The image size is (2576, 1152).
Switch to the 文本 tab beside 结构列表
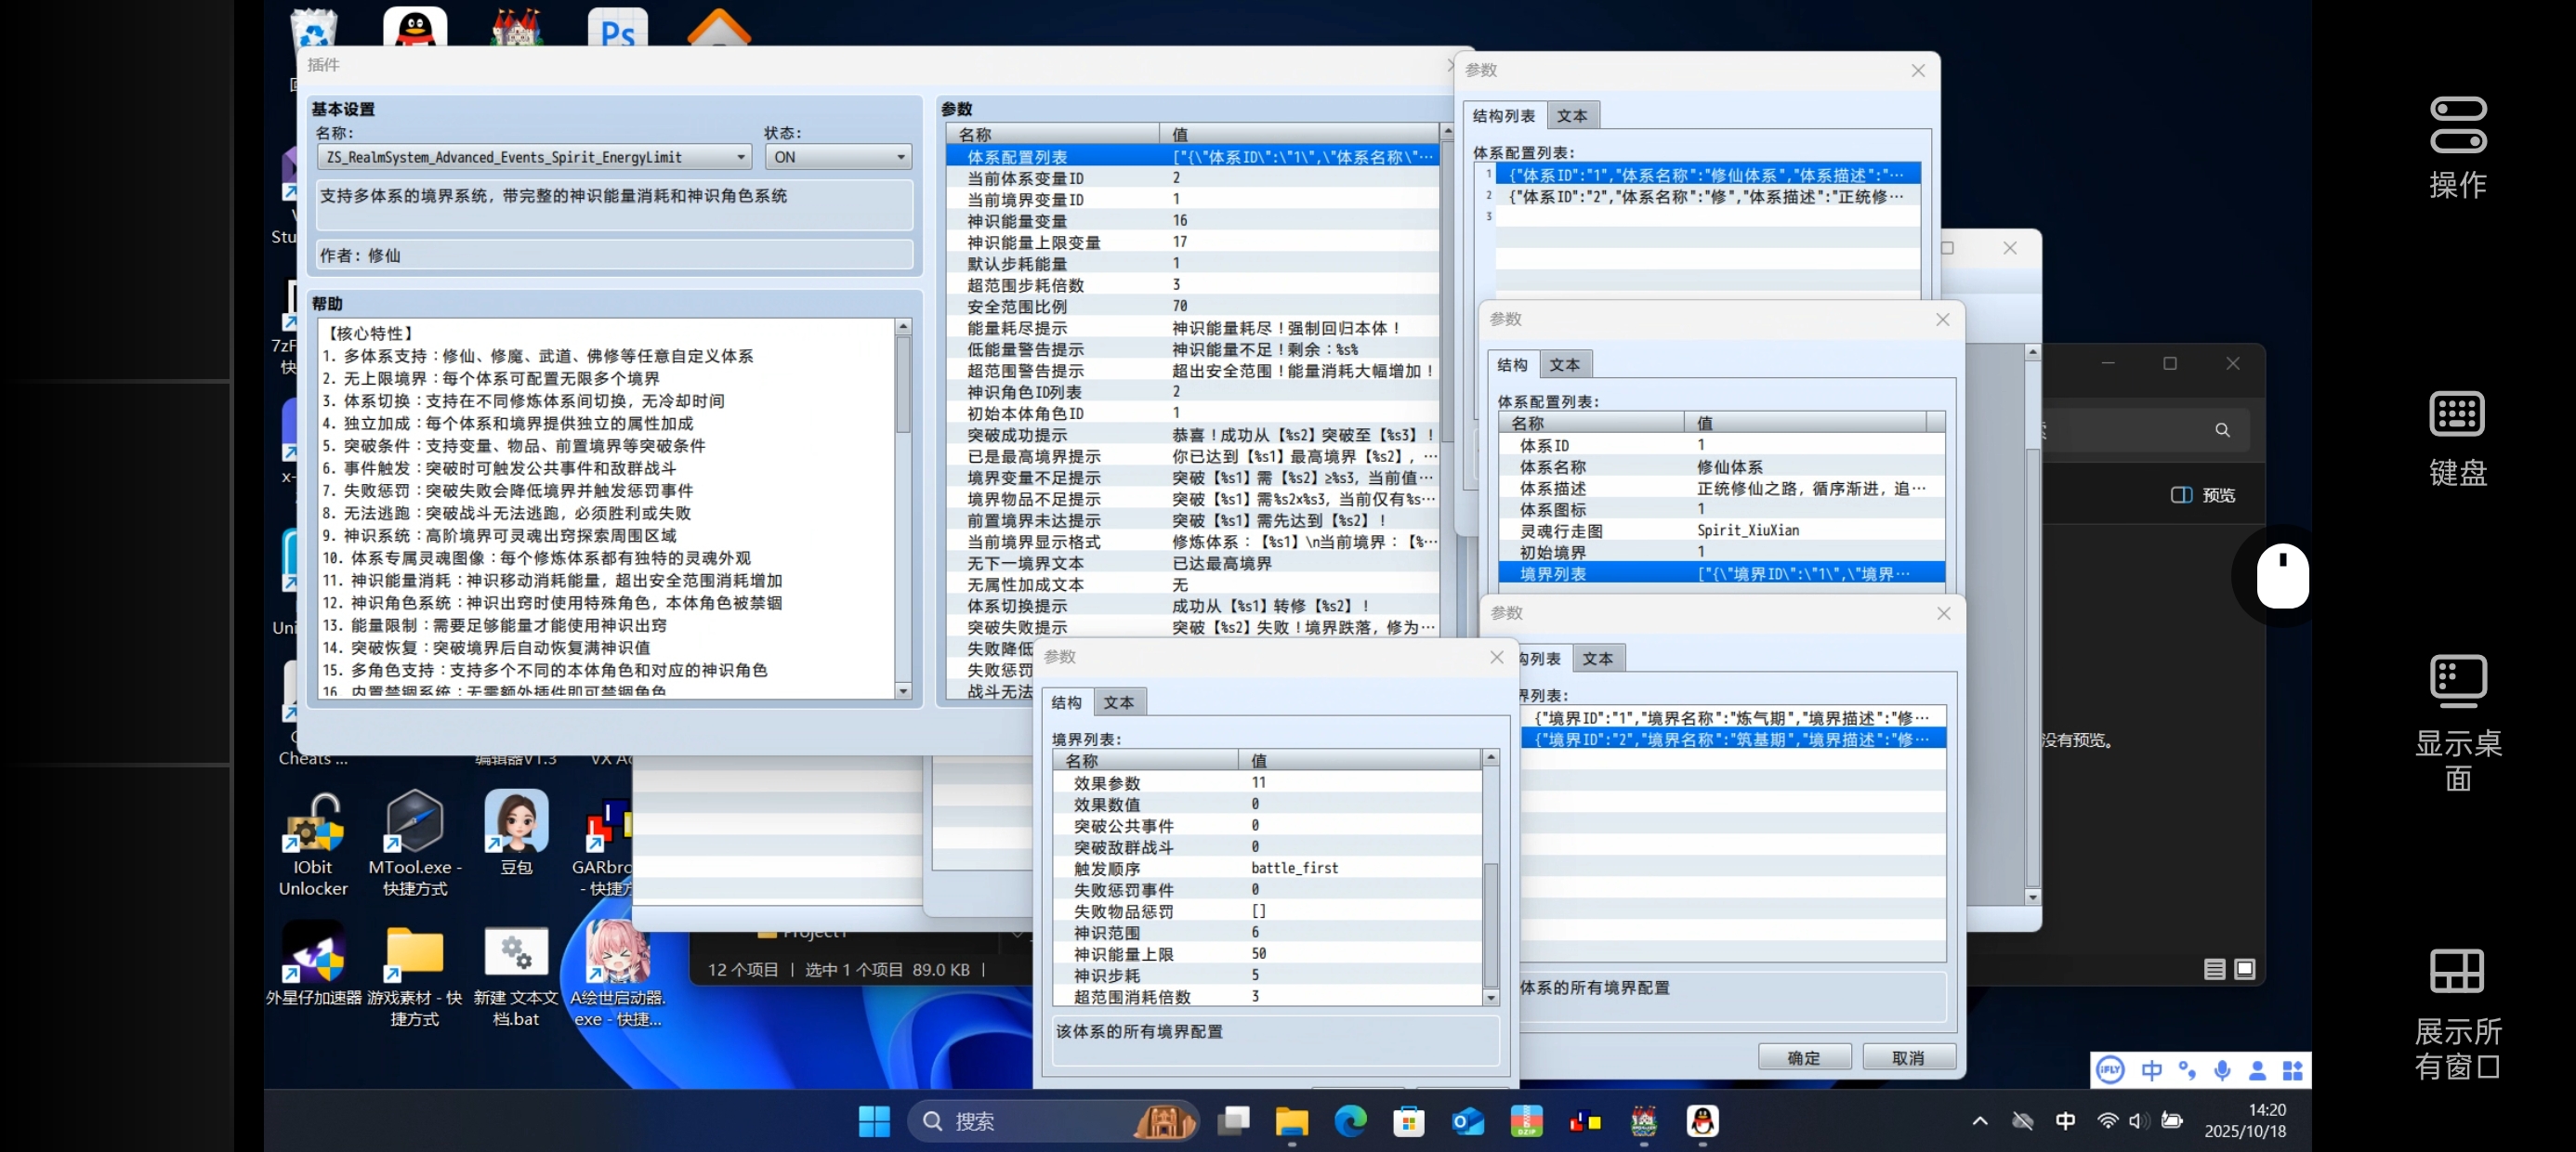tap(1571, 116)
